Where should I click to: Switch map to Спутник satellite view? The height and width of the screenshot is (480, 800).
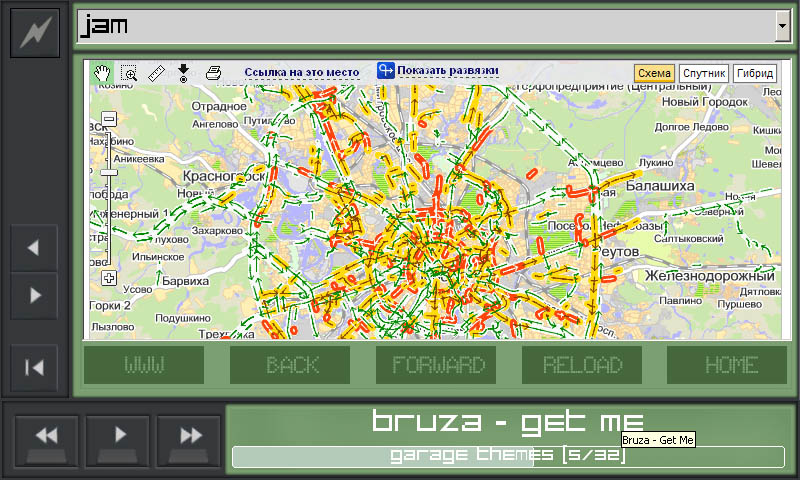703,73
